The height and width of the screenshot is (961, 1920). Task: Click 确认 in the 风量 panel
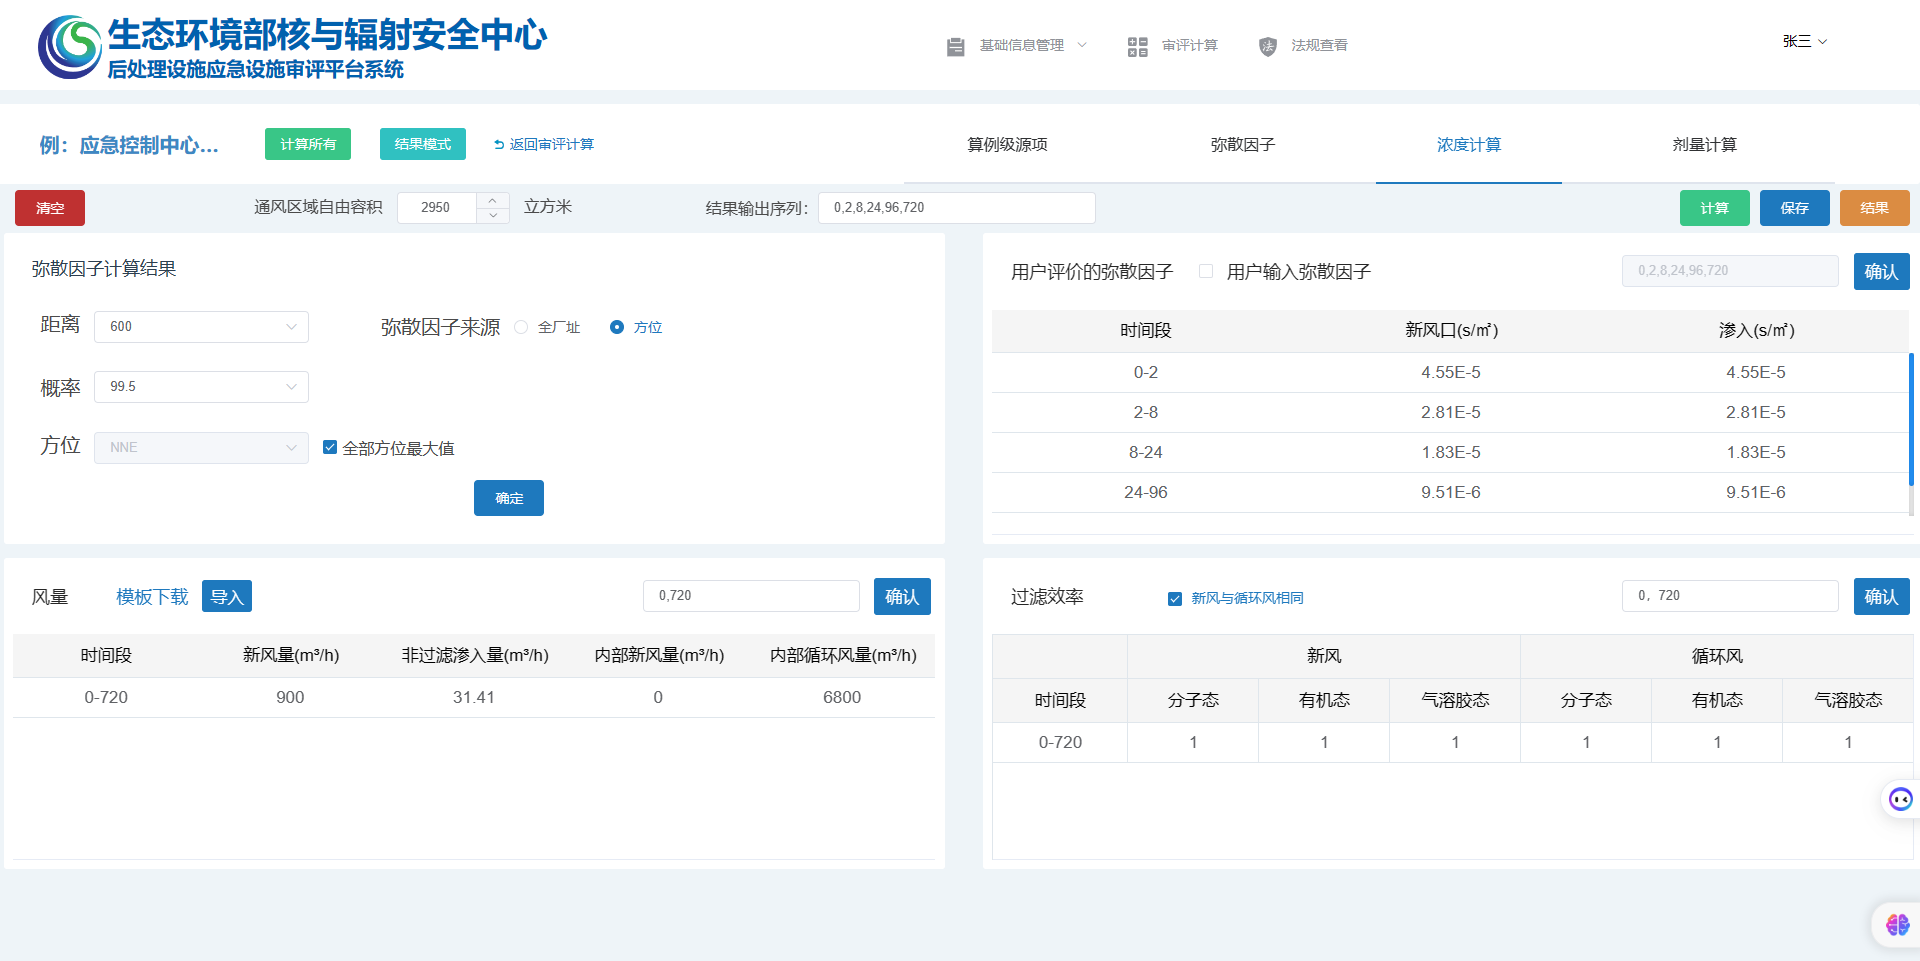click(x=902, y=596)
